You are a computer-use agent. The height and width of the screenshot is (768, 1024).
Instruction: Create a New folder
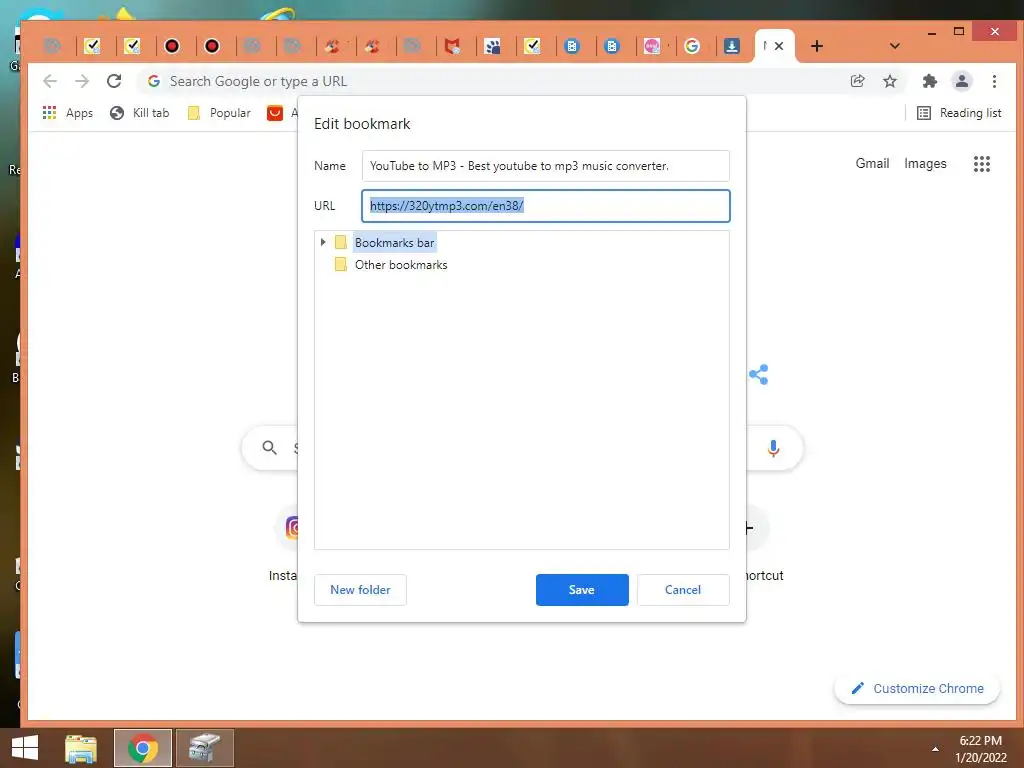pos(360,590)
